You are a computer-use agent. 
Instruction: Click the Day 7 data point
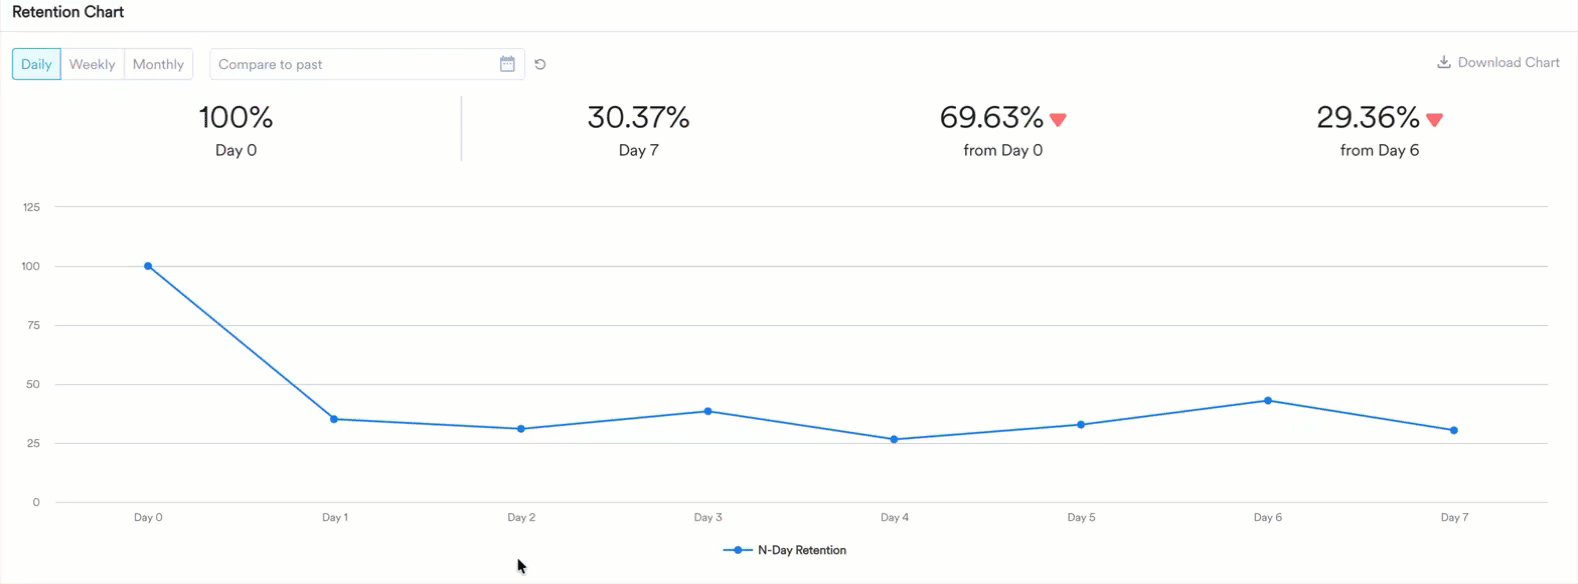point(1454,430)
